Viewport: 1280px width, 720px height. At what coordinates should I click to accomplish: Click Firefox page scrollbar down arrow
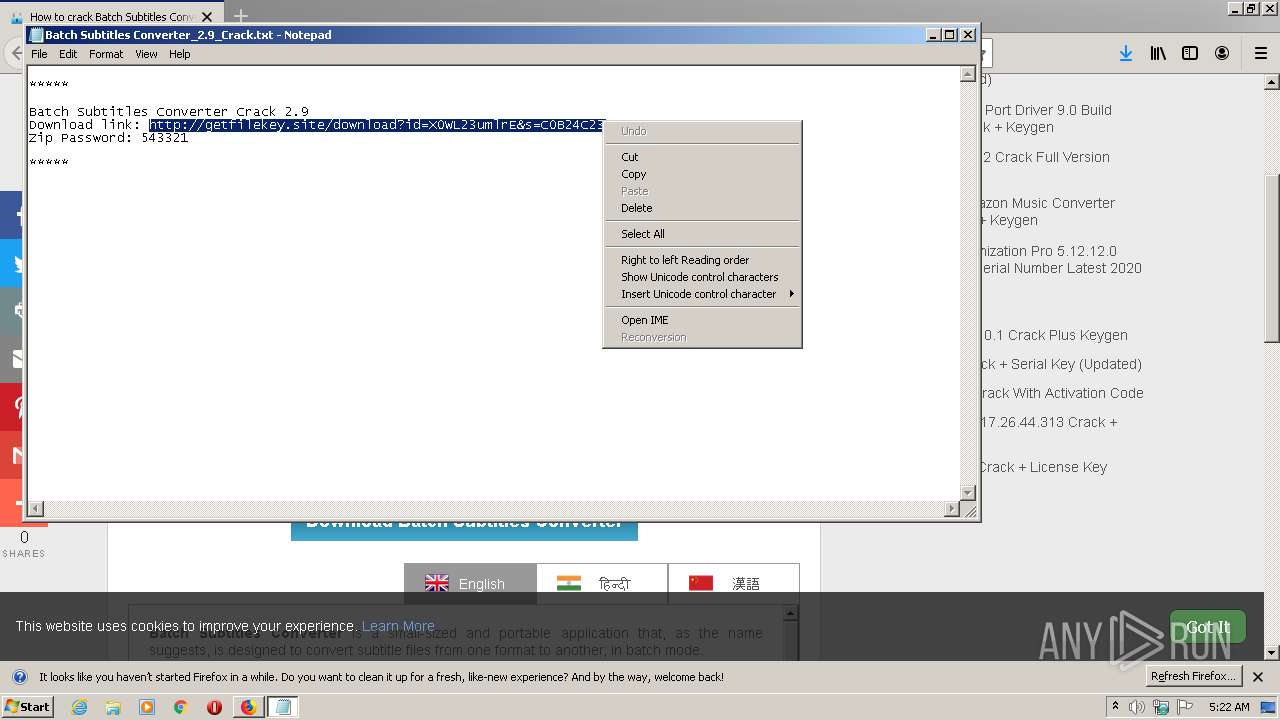click(1271, 653)
